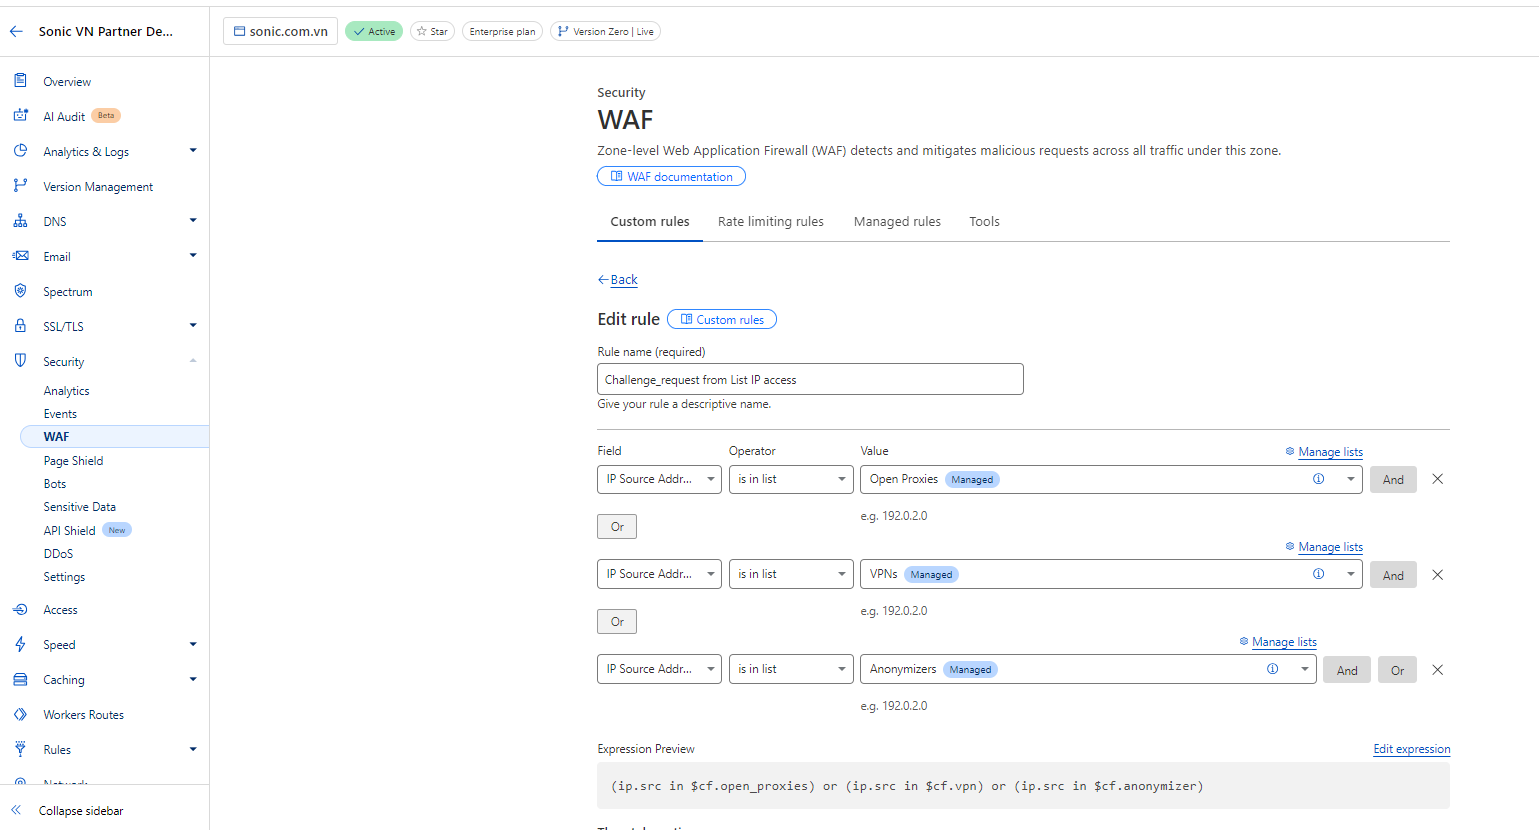Switch to Rate limiting rules tab
The image size is (1539, 830).
click(x=770, y=222)
